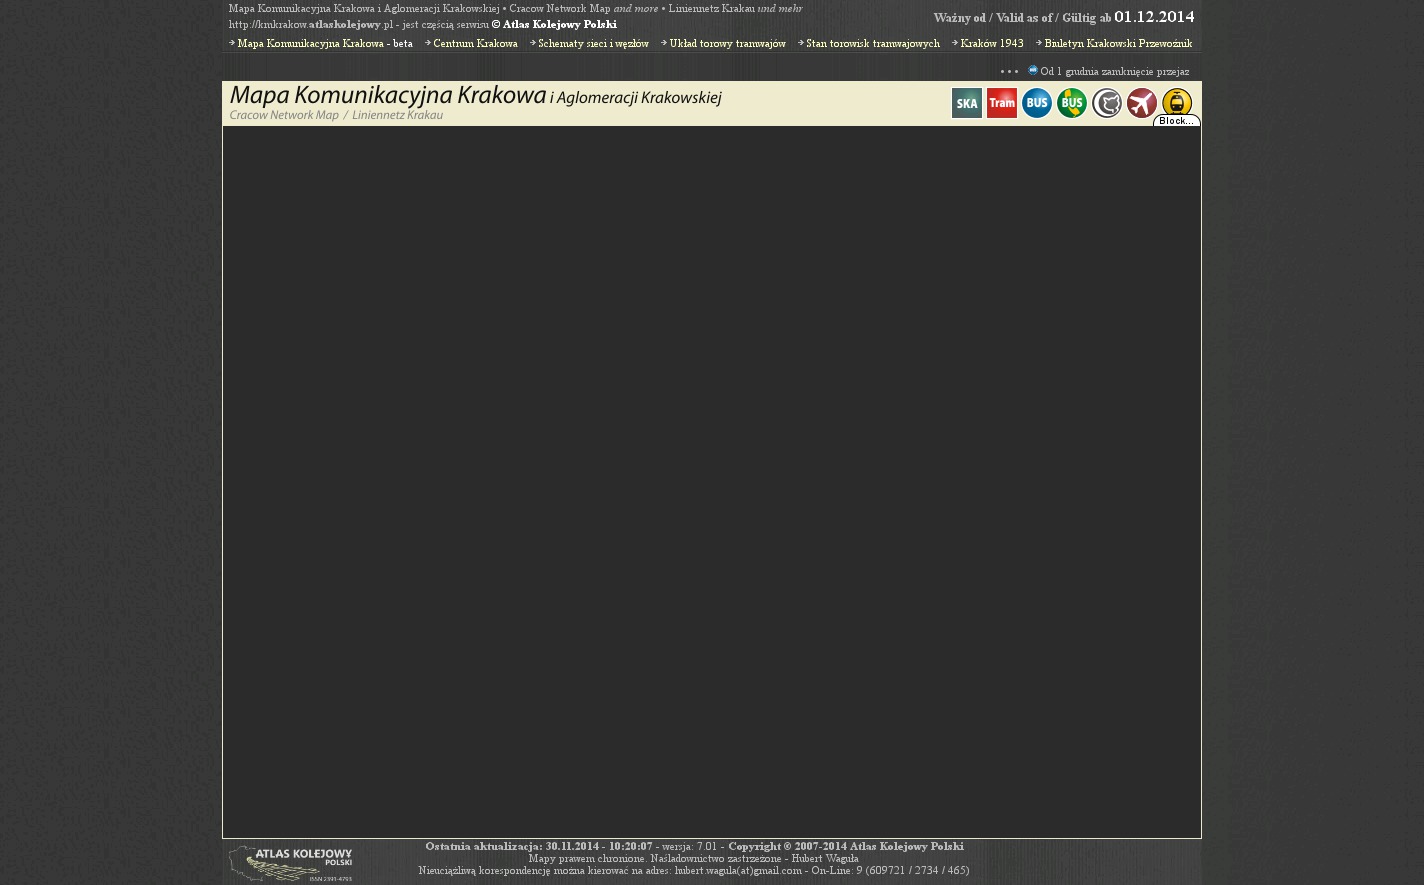Open Biuletyn Krakowski Przewoźnik

[x=1117, y=44]
